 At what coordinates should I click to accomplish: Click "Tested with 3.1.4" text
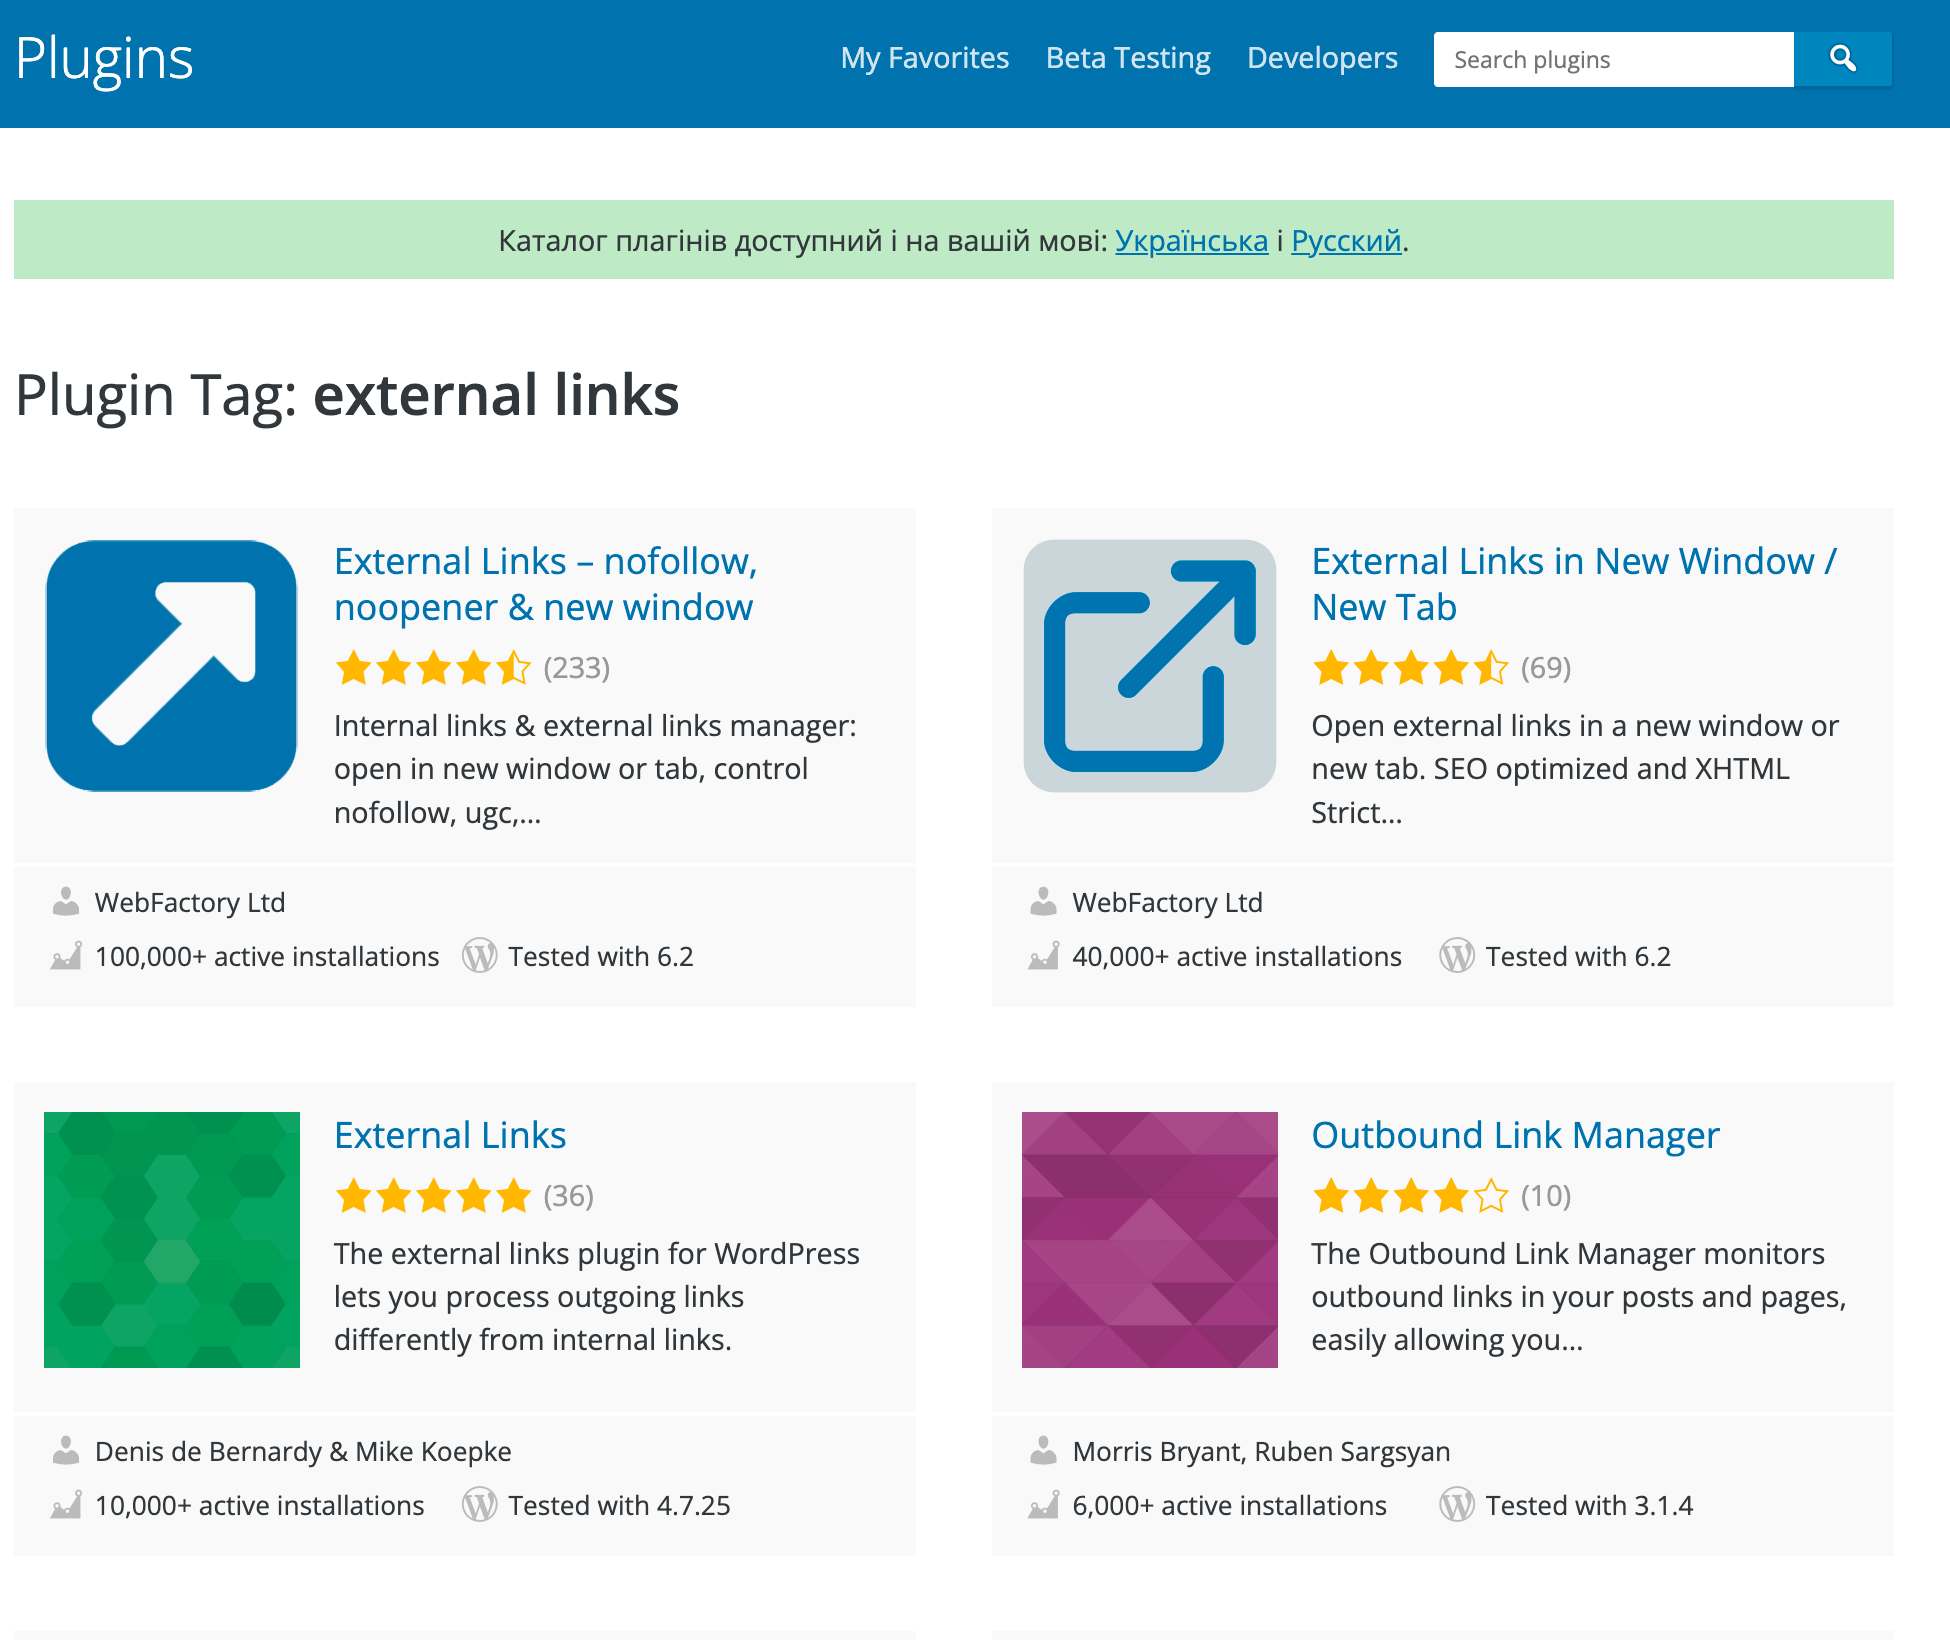(x=1589, y=1506)
